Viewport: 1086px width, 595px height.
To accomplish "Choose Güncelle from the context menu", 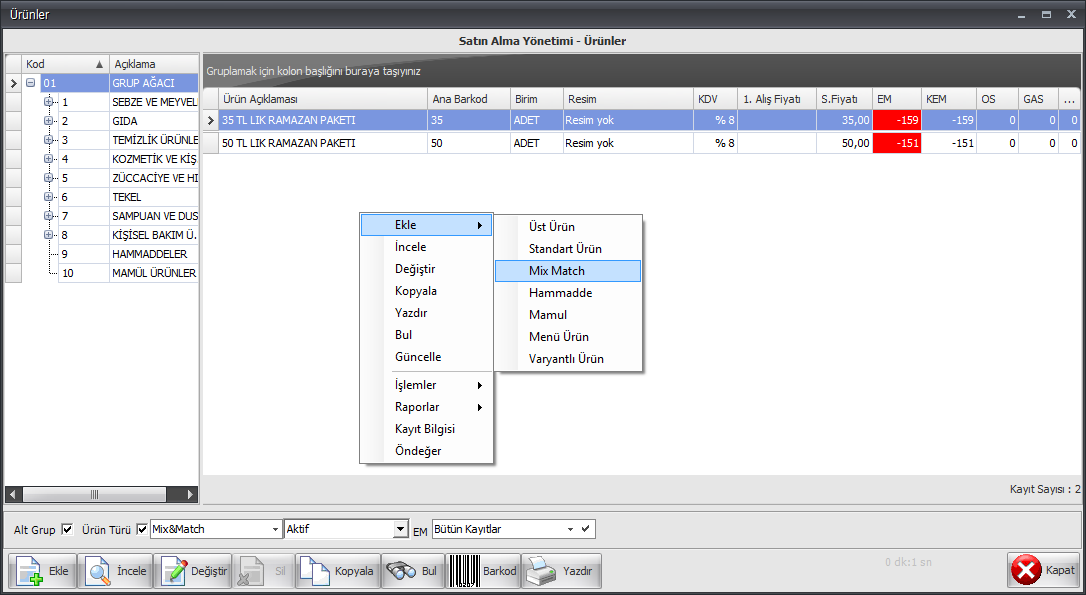I will [x=427, y=357].
